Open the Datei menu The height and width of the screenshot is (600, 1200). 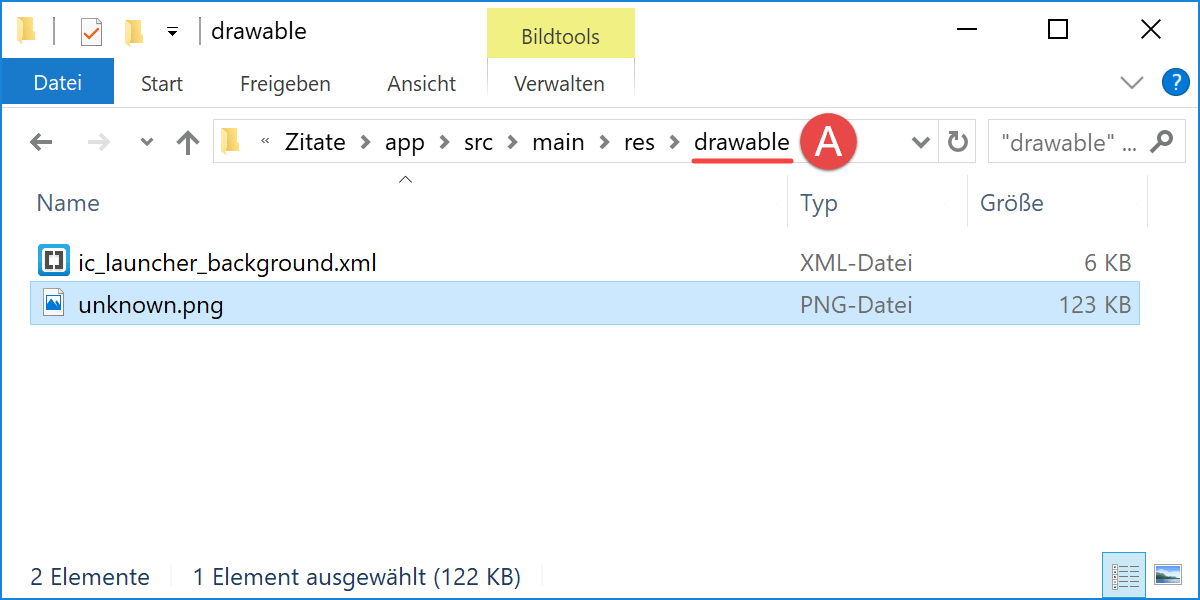[57, 83]
